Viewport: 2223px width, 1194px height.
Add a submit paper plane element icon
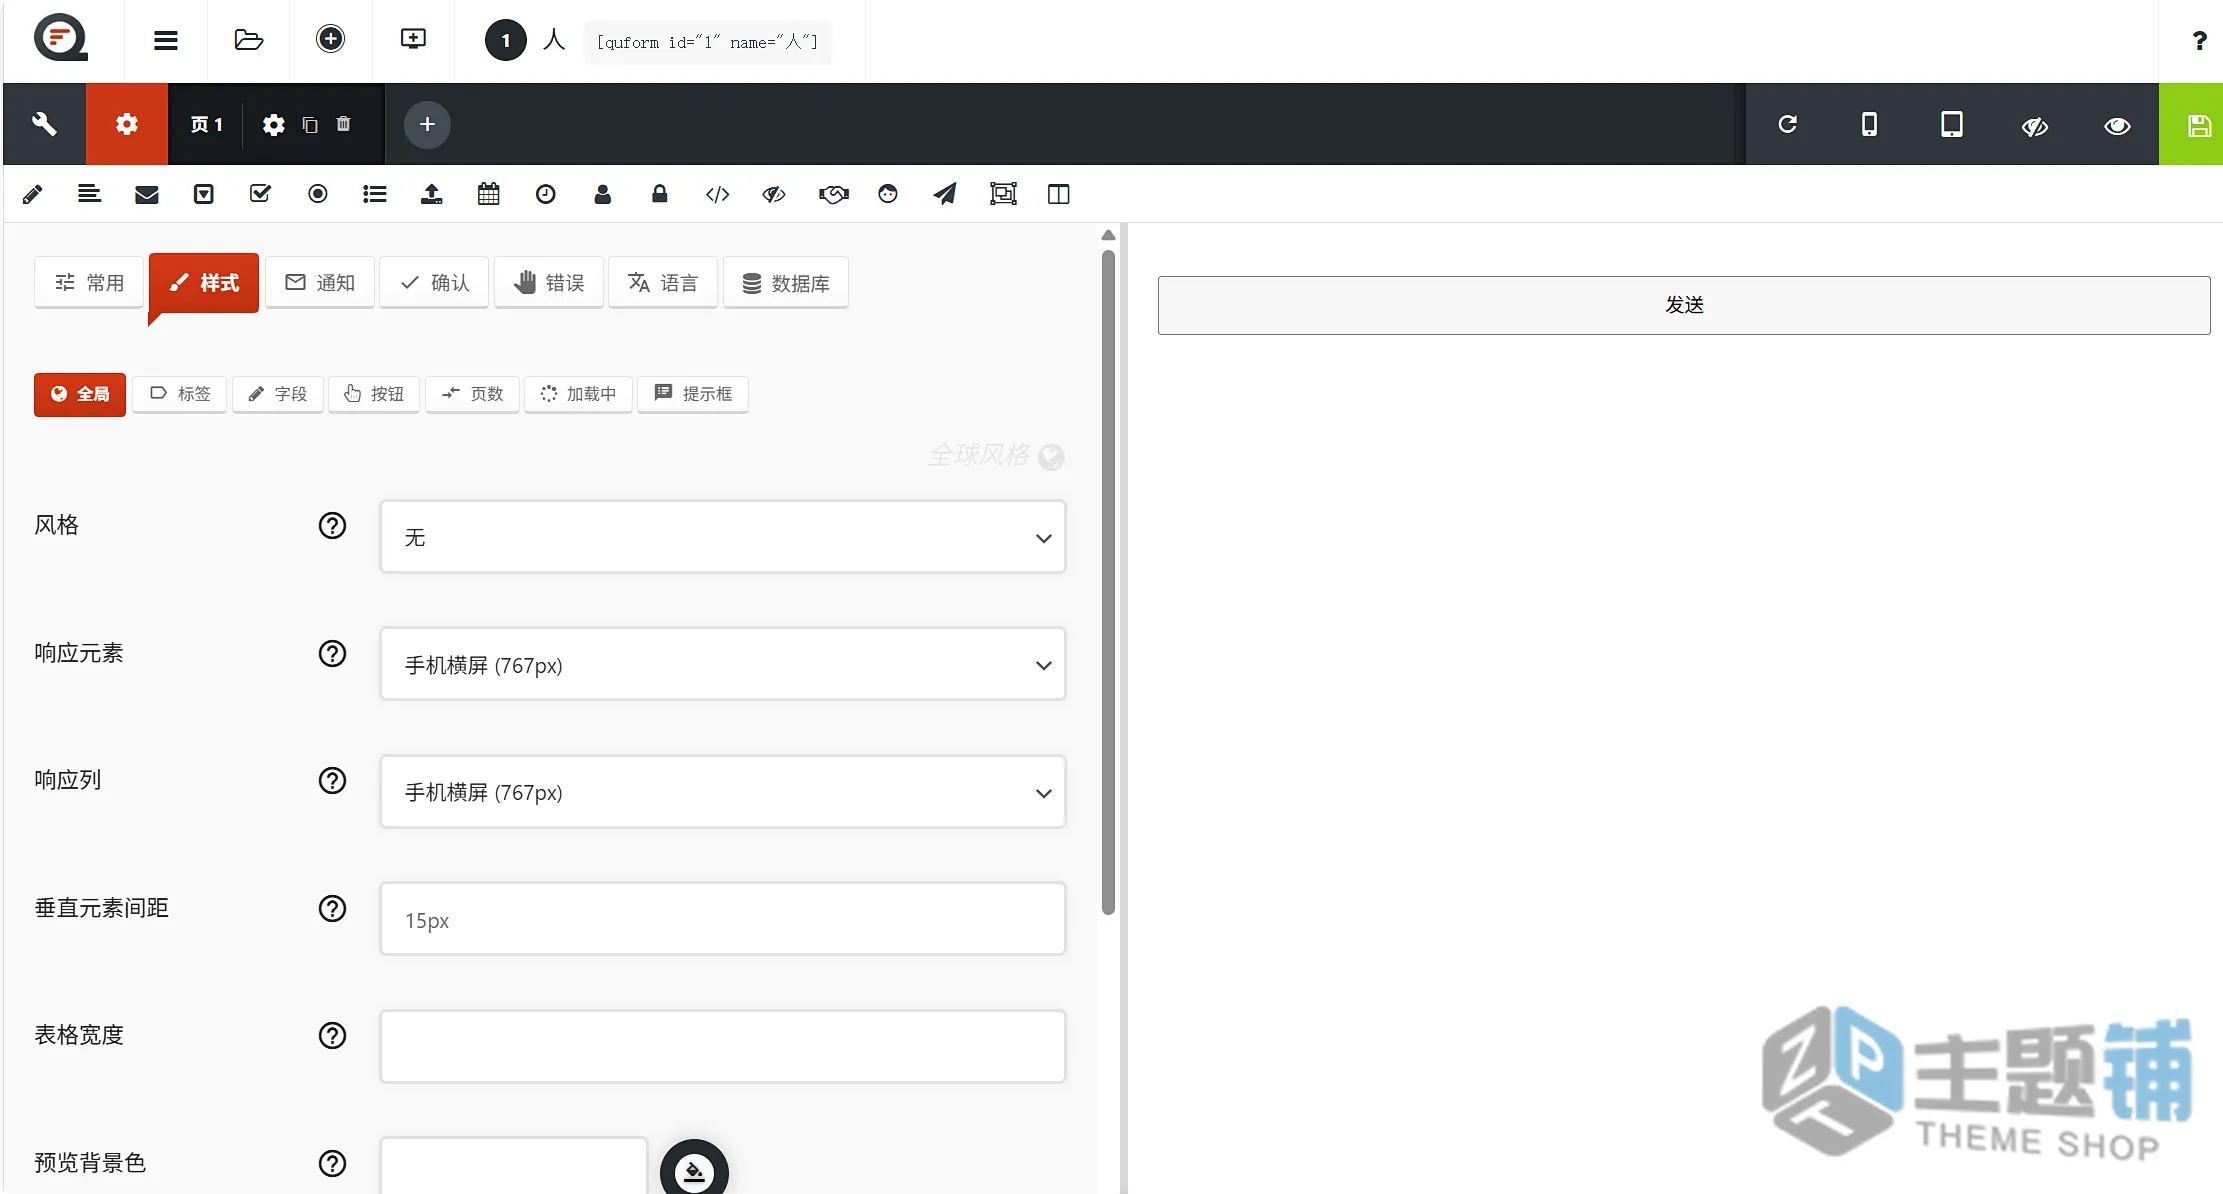click(x=945, y=194)
